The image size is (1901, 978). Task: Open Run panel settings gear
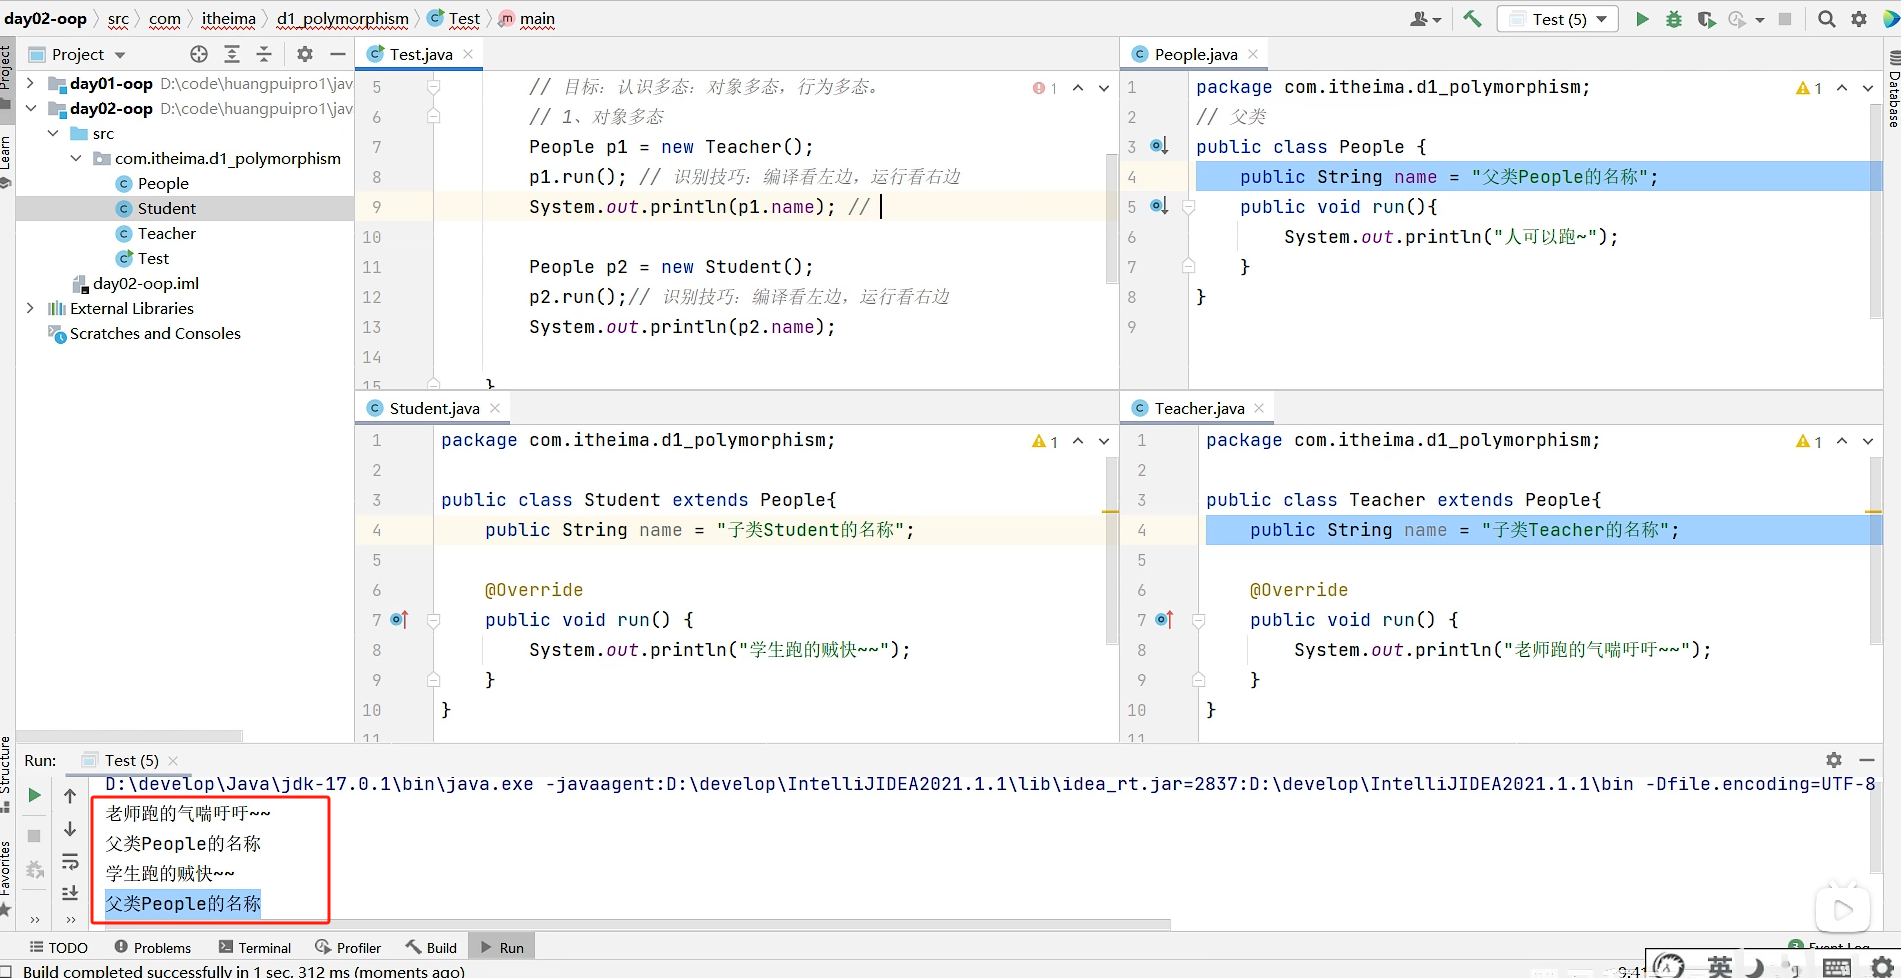click(x=1834, y=760)
